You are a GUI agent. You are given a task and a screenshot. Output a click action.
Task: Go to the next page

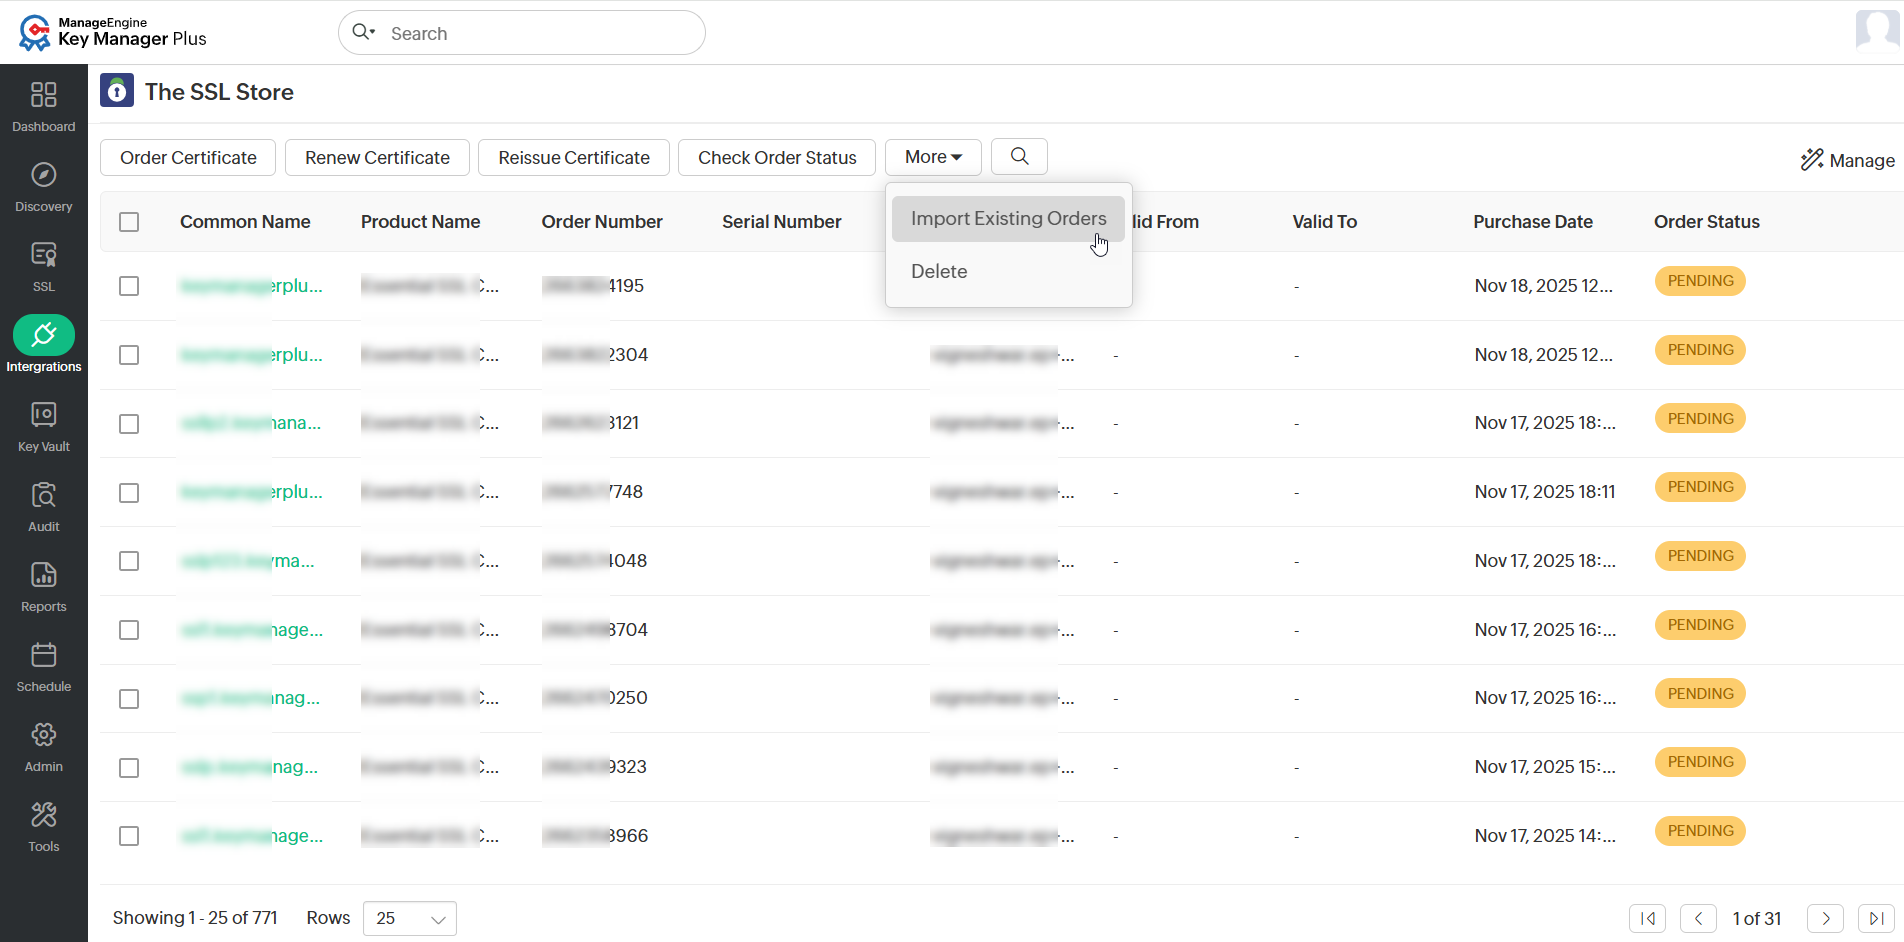click(1826, 918)
